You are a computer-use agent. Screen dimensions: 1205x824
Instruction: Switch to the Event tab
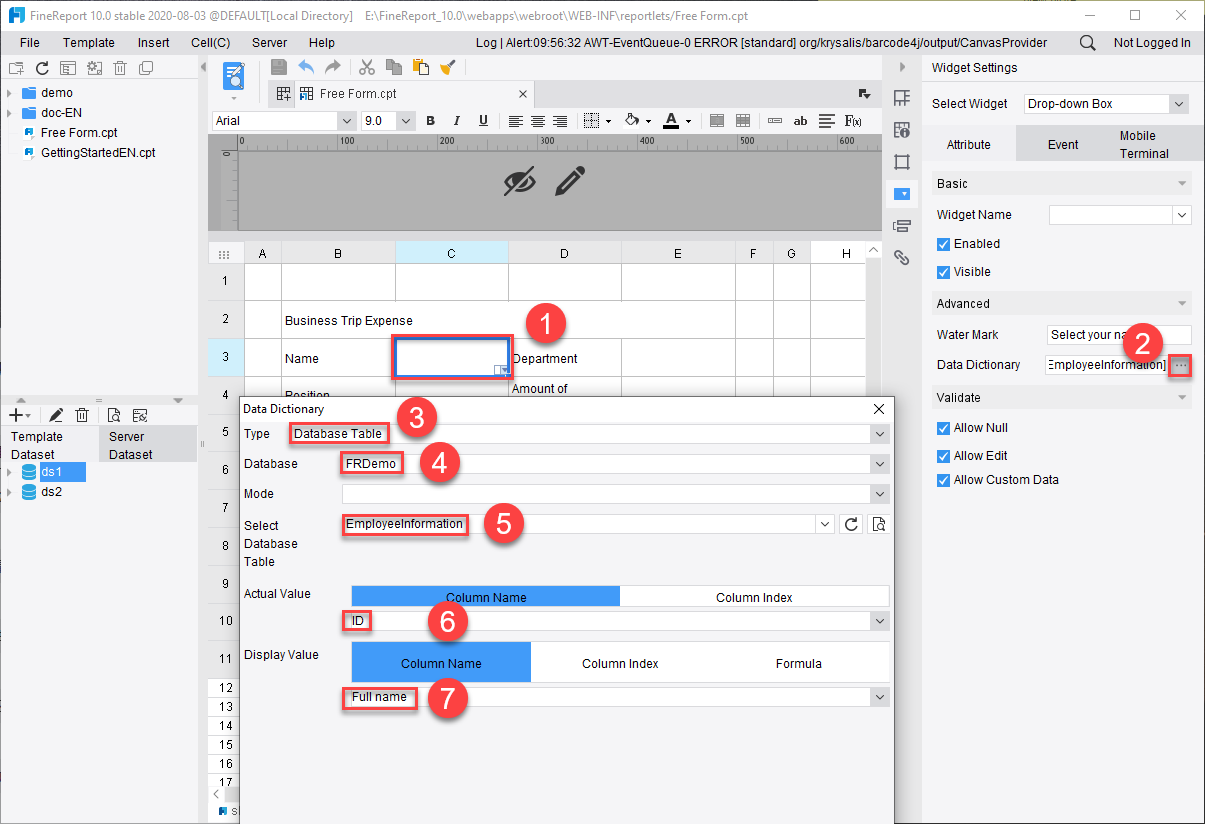tap(1063, 144)
